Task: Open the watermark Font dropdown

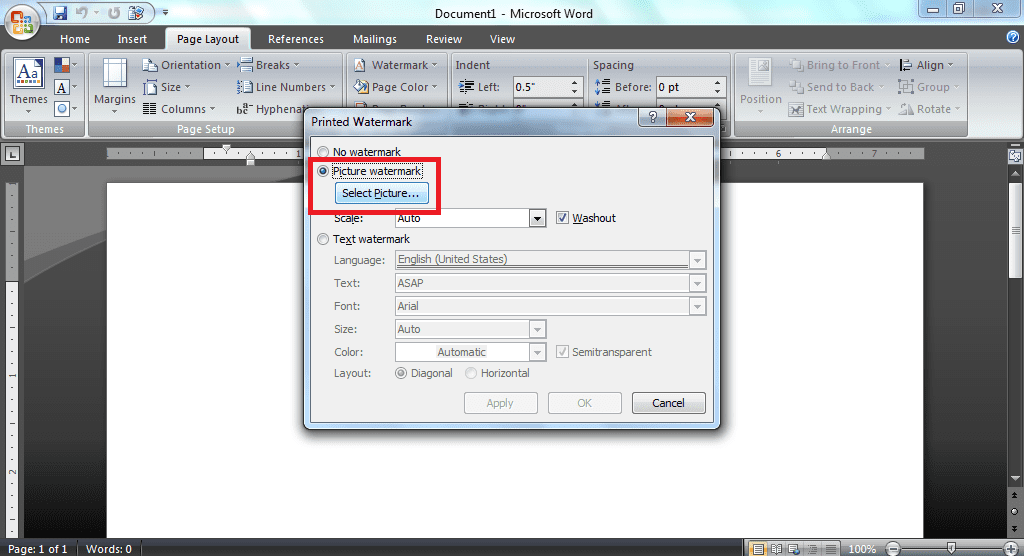Action: click(697, 306)
